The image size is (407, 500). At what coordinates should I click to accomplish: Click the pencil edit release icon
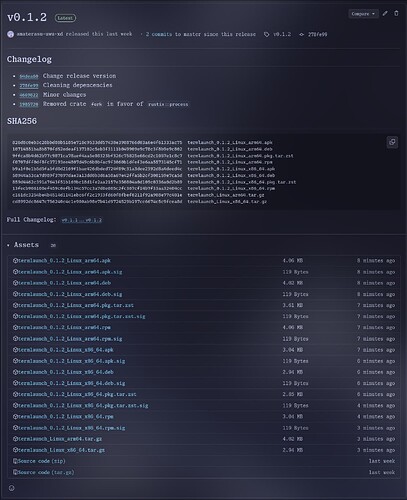pos(385,14)
